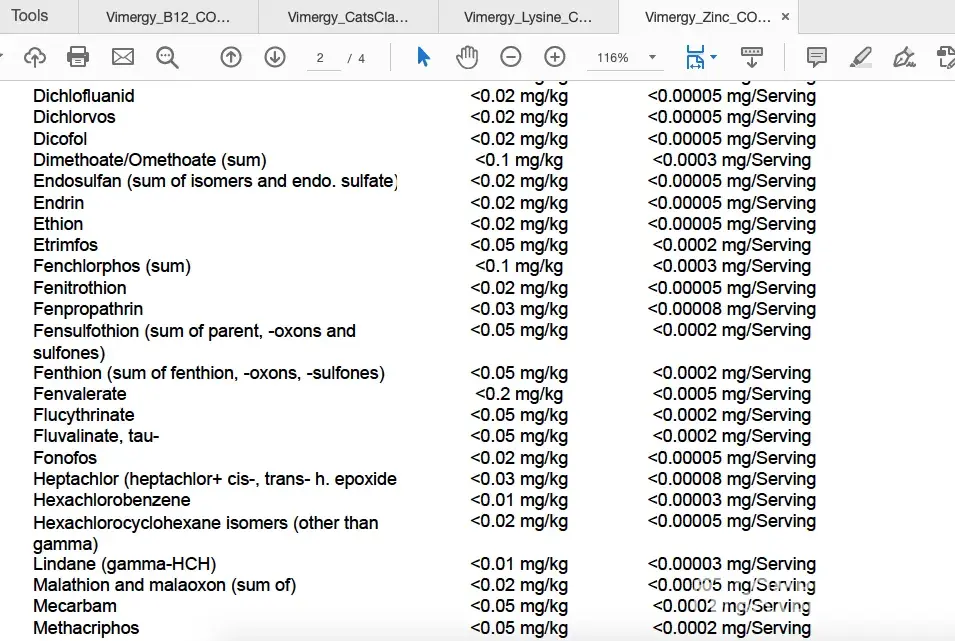The image size is (955, 641).
Task: Add a comment with speech bubble icon
Action: pos(817,58)
